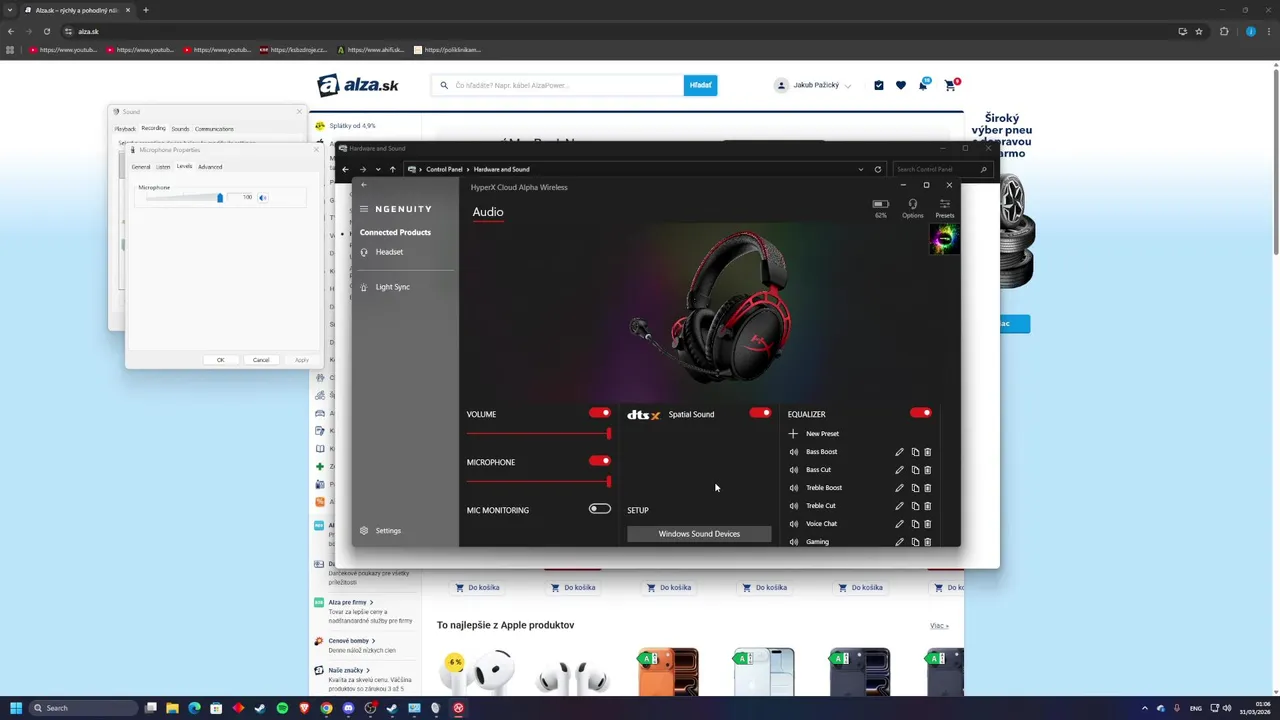Click the Windows Sound Devices button
This screenshot has height=720, width=1280.
click(x=699, y=534)
